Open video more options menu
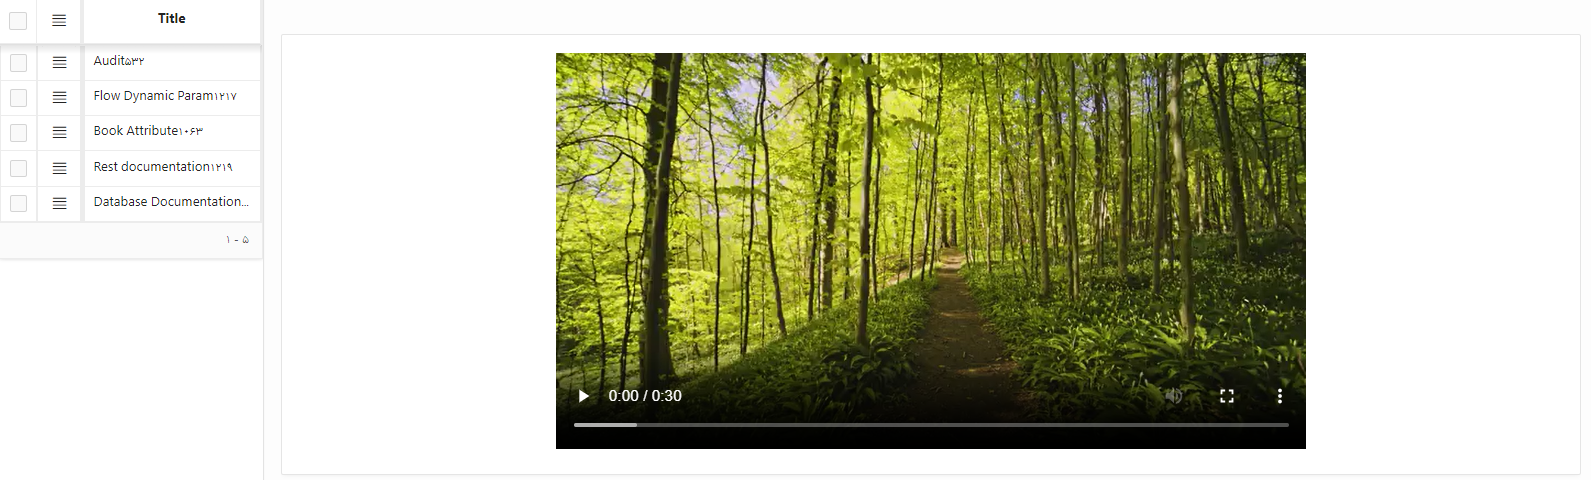The image size is (1591, 480). (1279, 396)
